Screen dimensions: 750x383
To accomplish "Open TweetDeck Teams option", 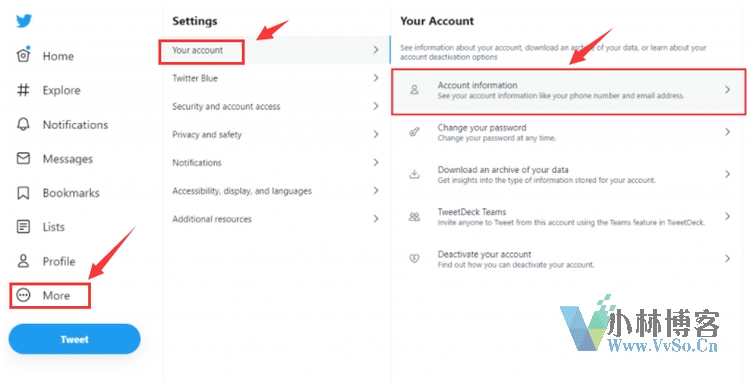I will coord(569,217).
